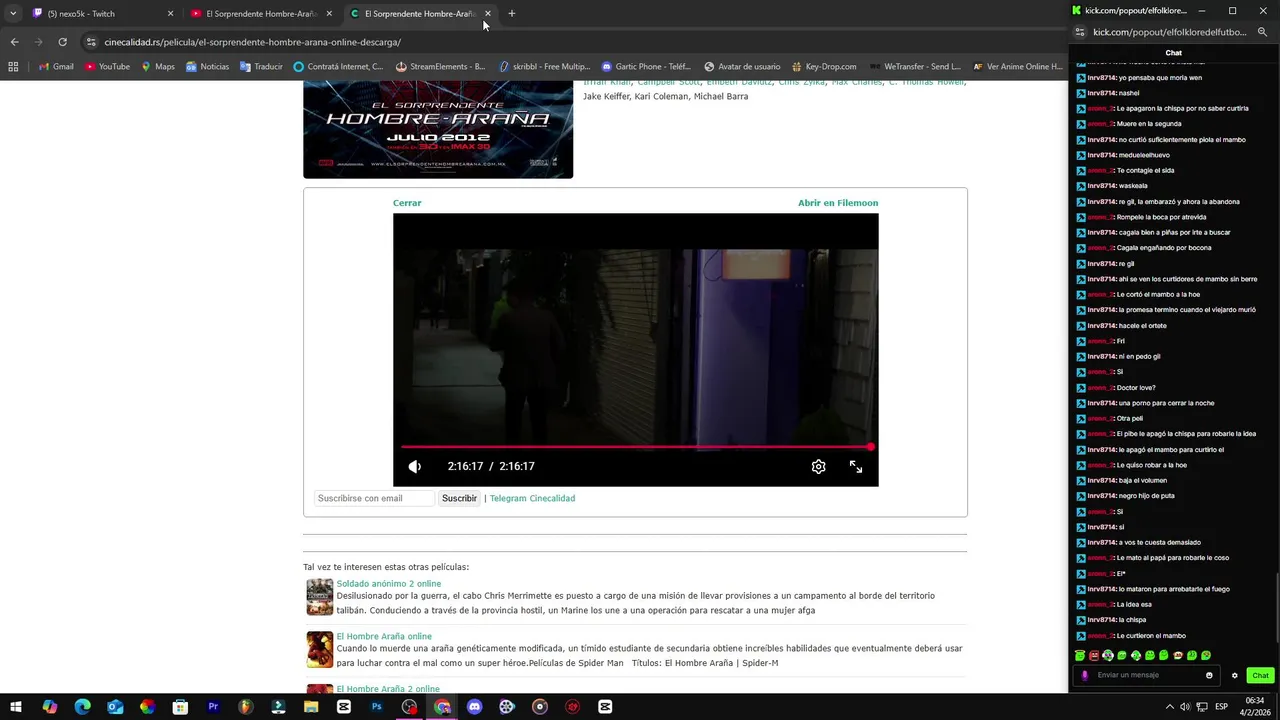Open Outlook from taskbar
The image size is (1280, 720).
(115, 707)
